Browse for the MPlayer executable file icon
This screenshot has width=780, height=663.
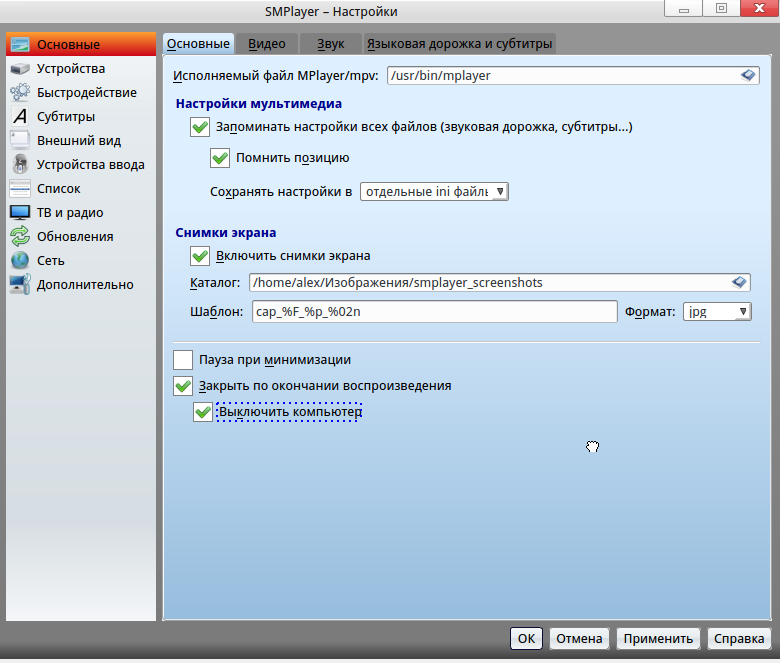[748, 76]
